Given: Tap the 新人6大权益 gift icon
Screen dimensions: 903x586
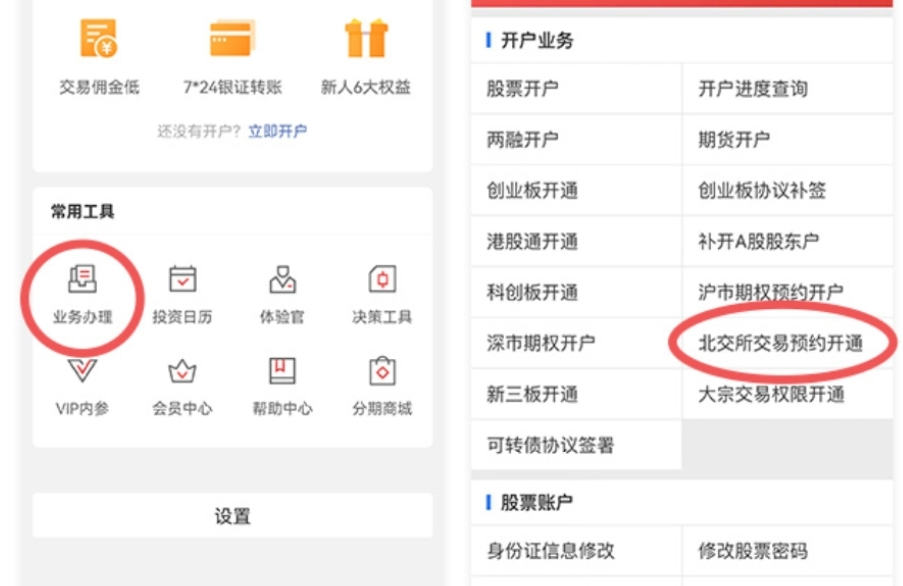Looking at the screenshot, I should click(x=365, y=40).
